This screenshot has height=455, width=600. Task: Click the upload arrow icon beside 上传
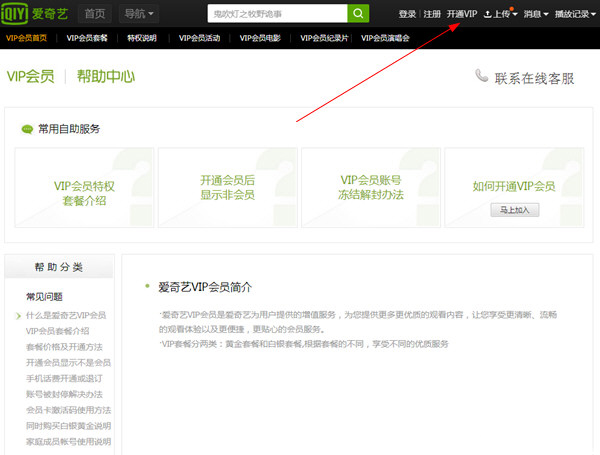[x=487, y=14]
